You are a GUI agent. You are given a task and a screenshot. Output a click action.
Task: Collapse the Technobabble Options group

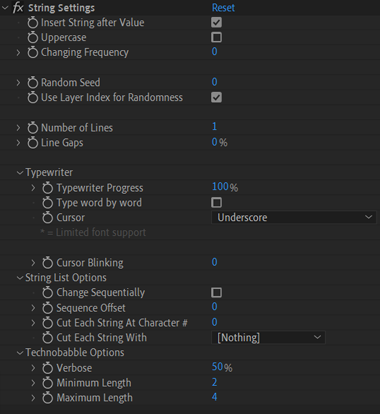(x=20, y=353)
